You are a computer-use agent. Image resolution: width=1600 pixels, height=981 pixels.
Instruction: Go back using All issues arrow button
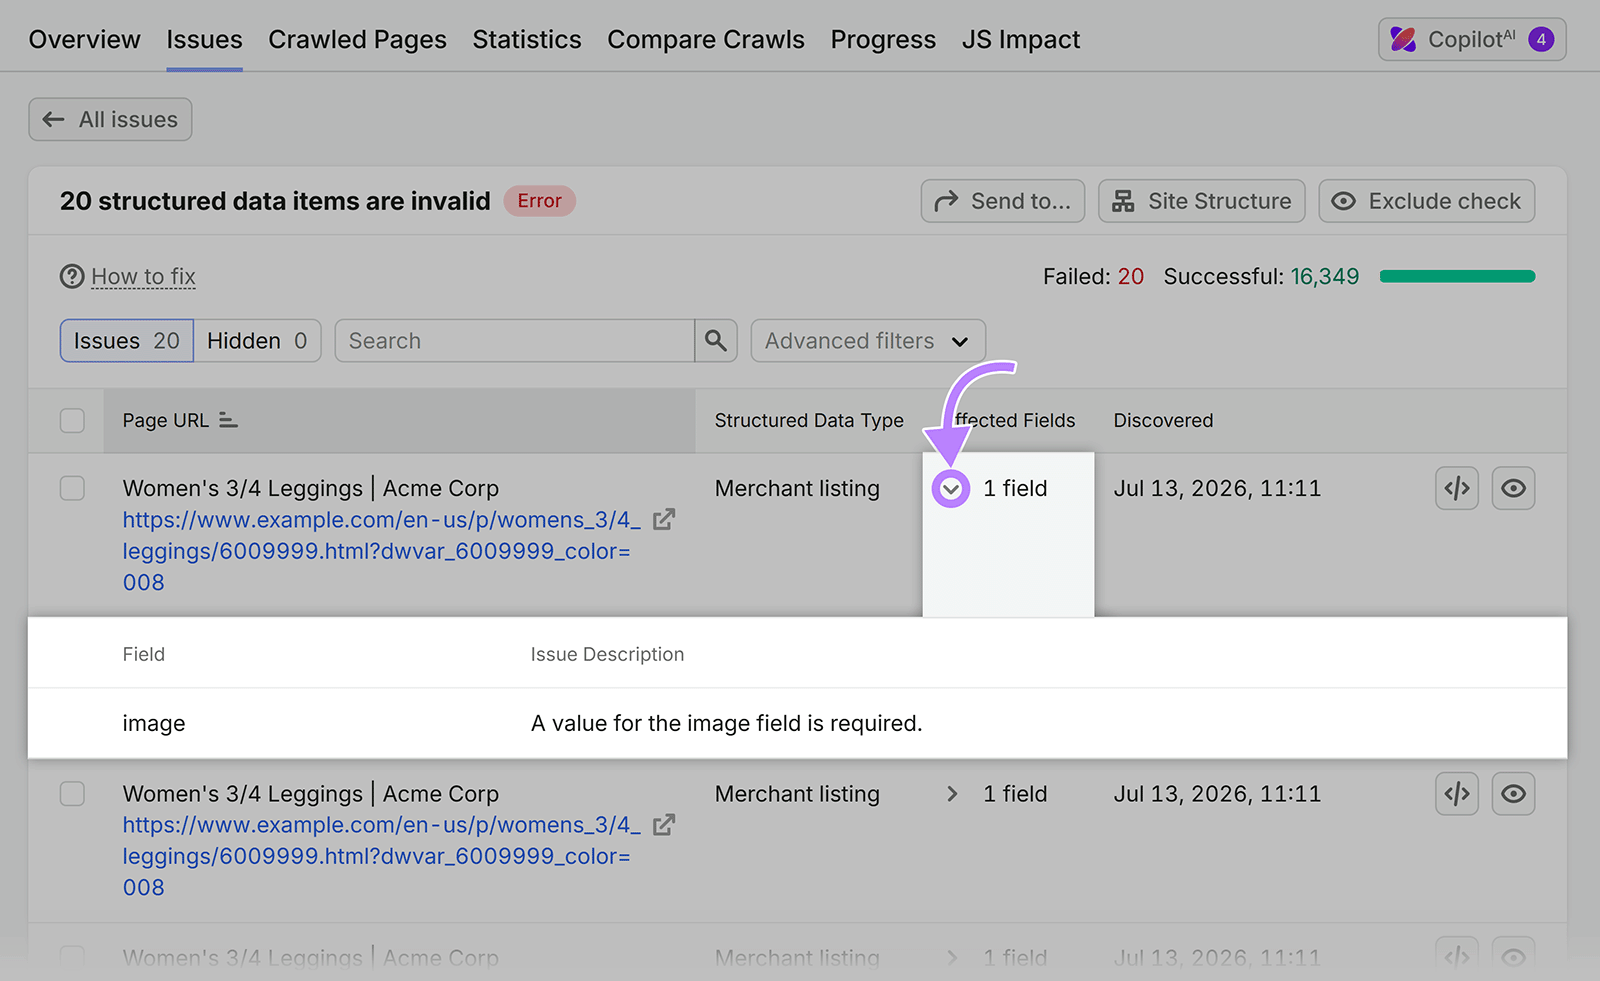[x=110, y=119]
